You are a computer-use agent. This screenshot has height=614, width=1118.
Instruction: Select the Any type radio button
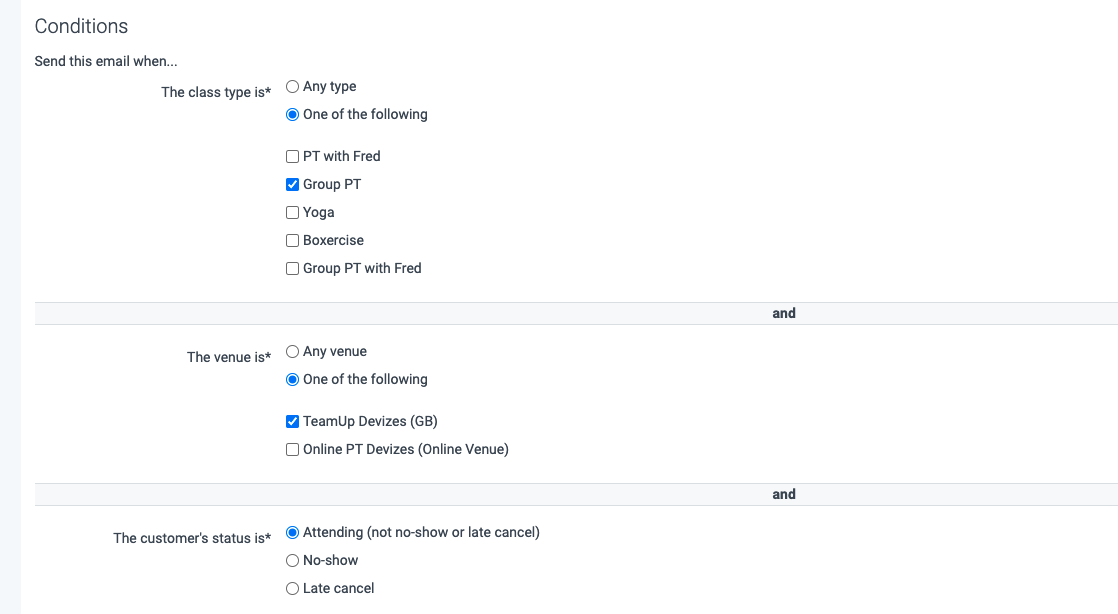[292, 86]
